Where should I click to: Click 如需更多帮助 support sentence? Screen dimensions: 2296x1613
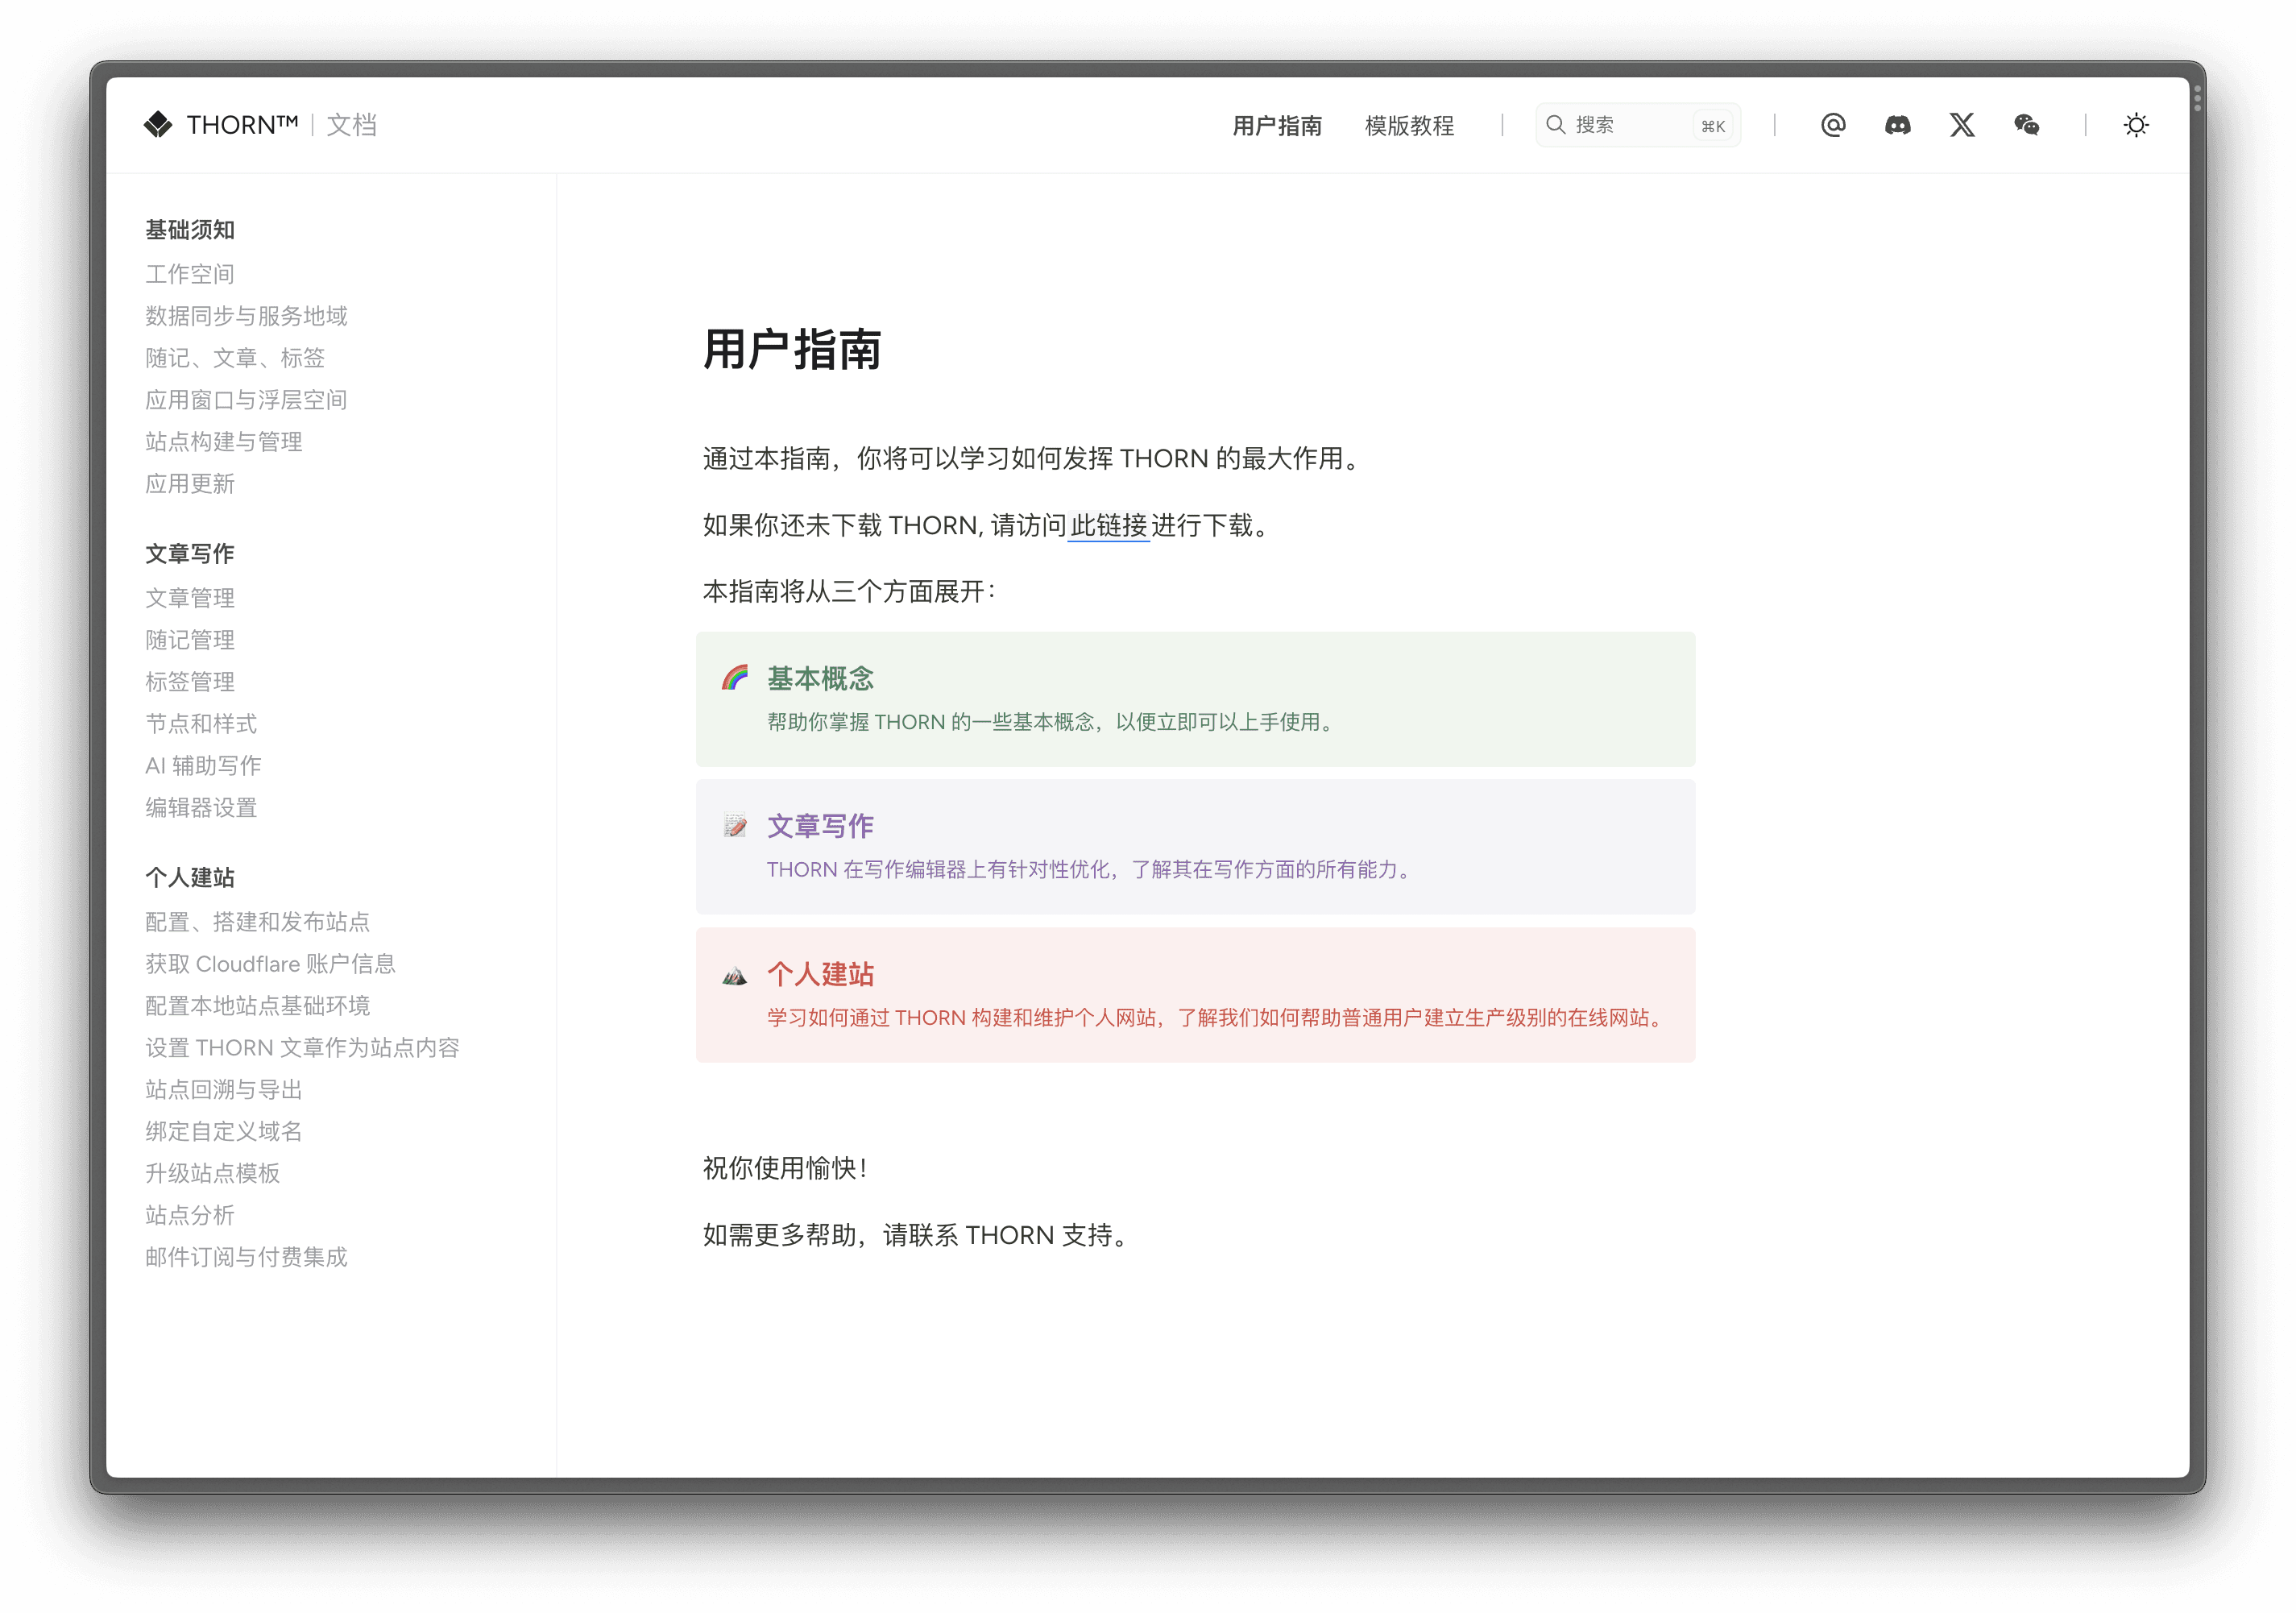pyautogui.click(x=916, y=1235)
